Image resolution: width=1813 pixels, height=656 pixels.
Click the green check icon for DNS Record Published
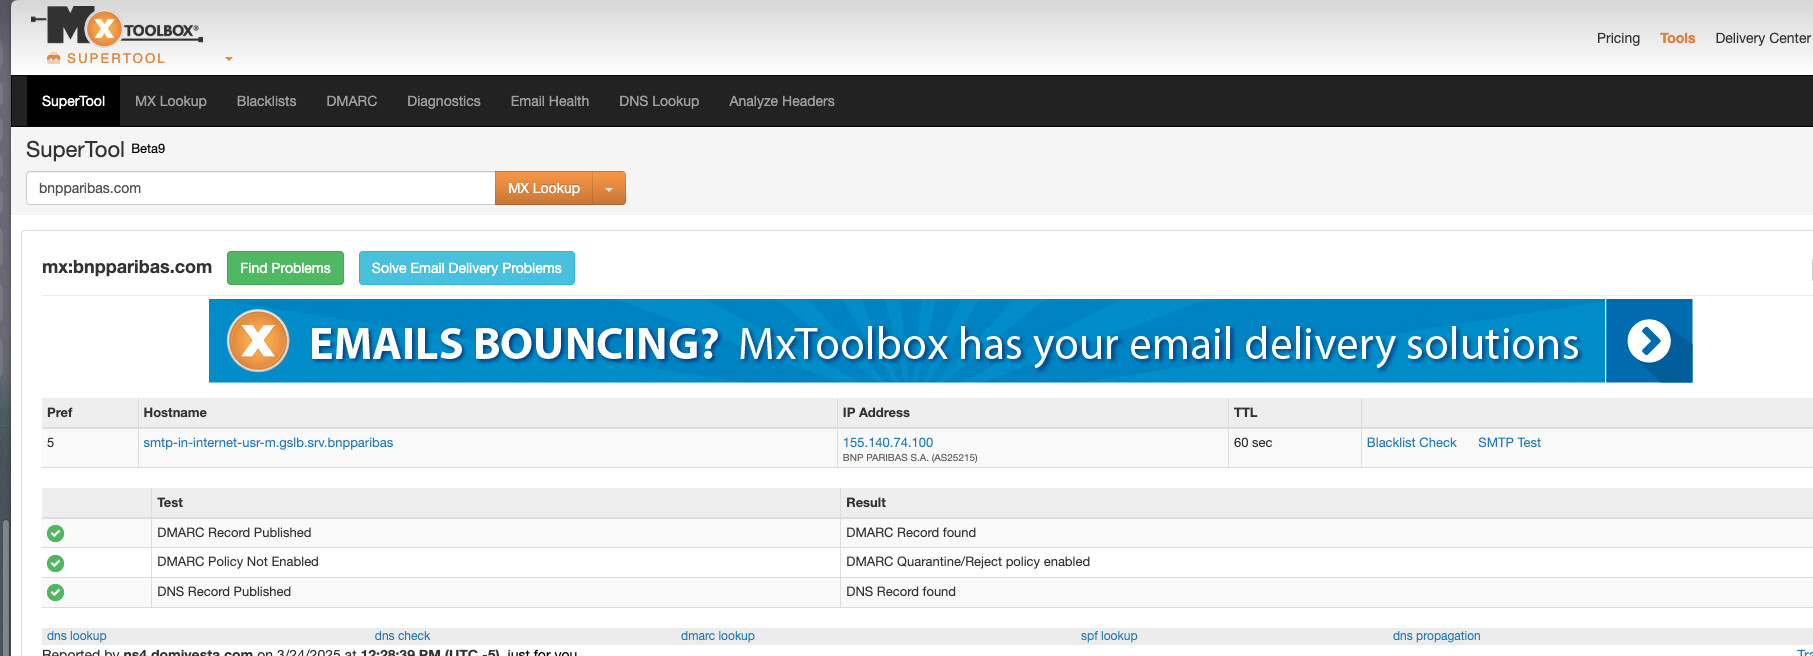tap(56, 592)
